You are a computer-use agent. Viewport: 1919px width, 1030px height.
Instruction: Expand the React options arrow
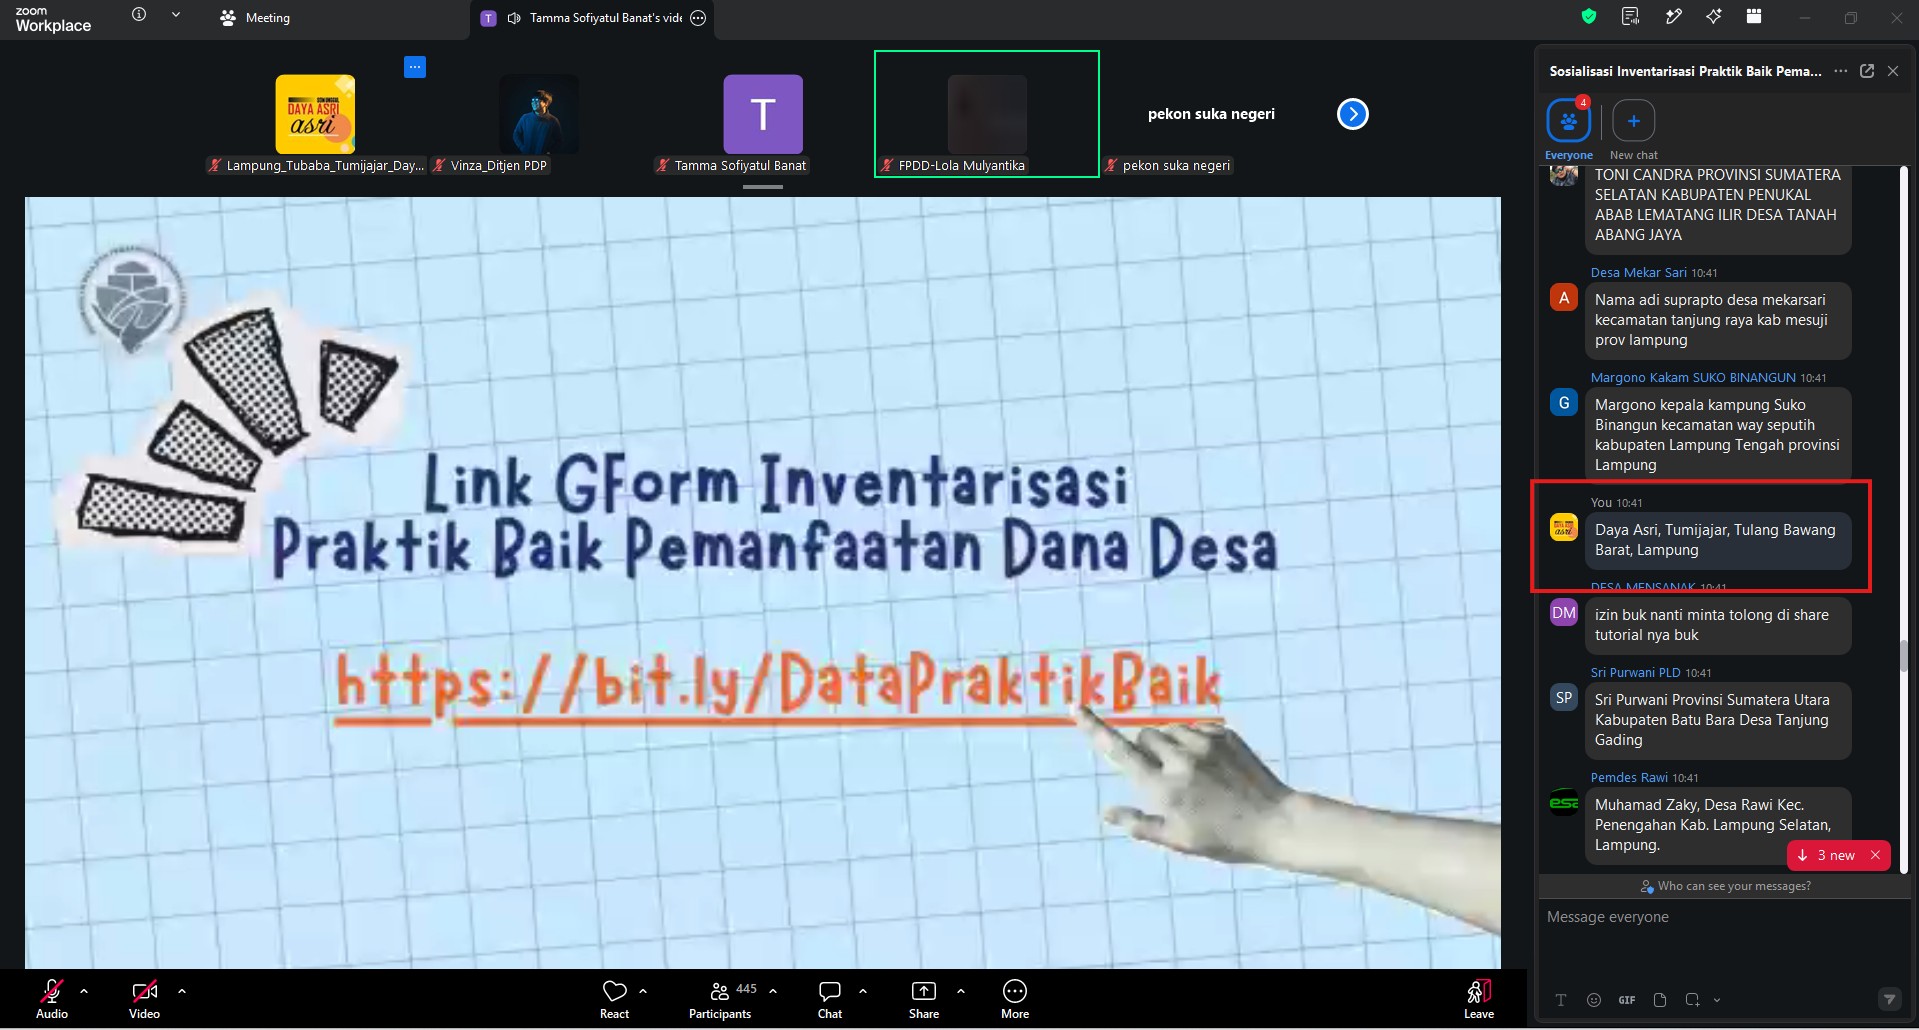643,991
